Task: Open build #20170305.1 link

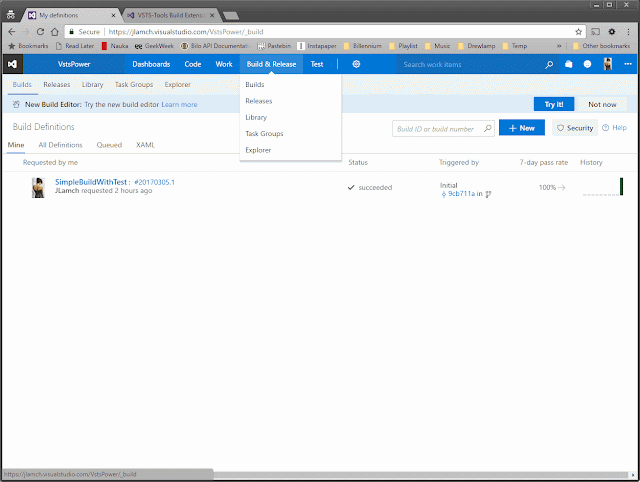Action: coord(154,182)
